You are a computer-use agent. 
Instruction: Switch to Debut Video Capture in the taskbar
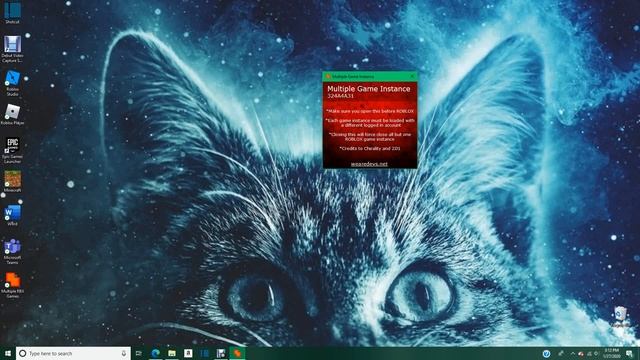(x=221, y=353)
